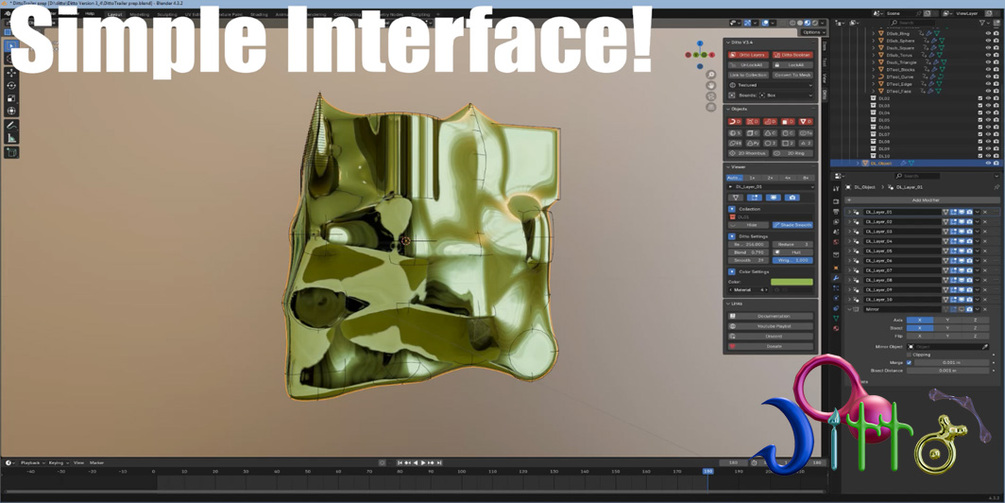Enable Mirror Axis Y
1005x503 pixels.
(947, 320)
